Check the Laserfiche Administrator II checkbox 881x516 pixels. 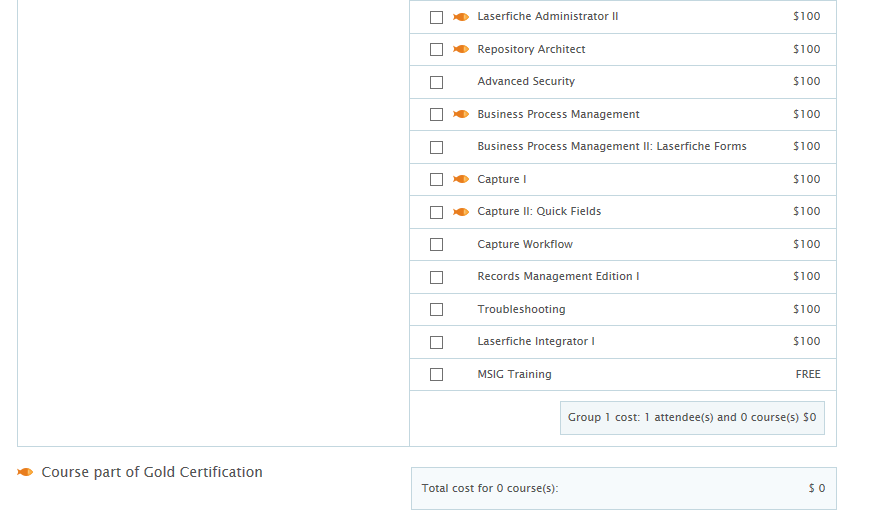point(437,17)
